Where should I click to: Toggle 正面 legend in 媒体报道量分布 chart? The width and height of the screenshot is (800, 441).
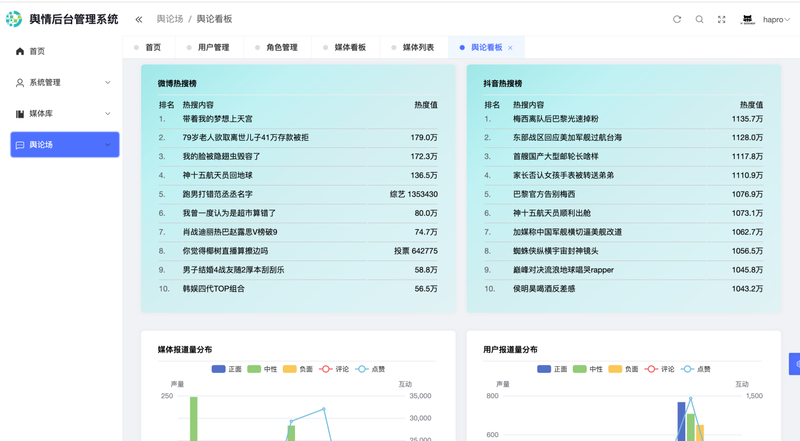227,369
